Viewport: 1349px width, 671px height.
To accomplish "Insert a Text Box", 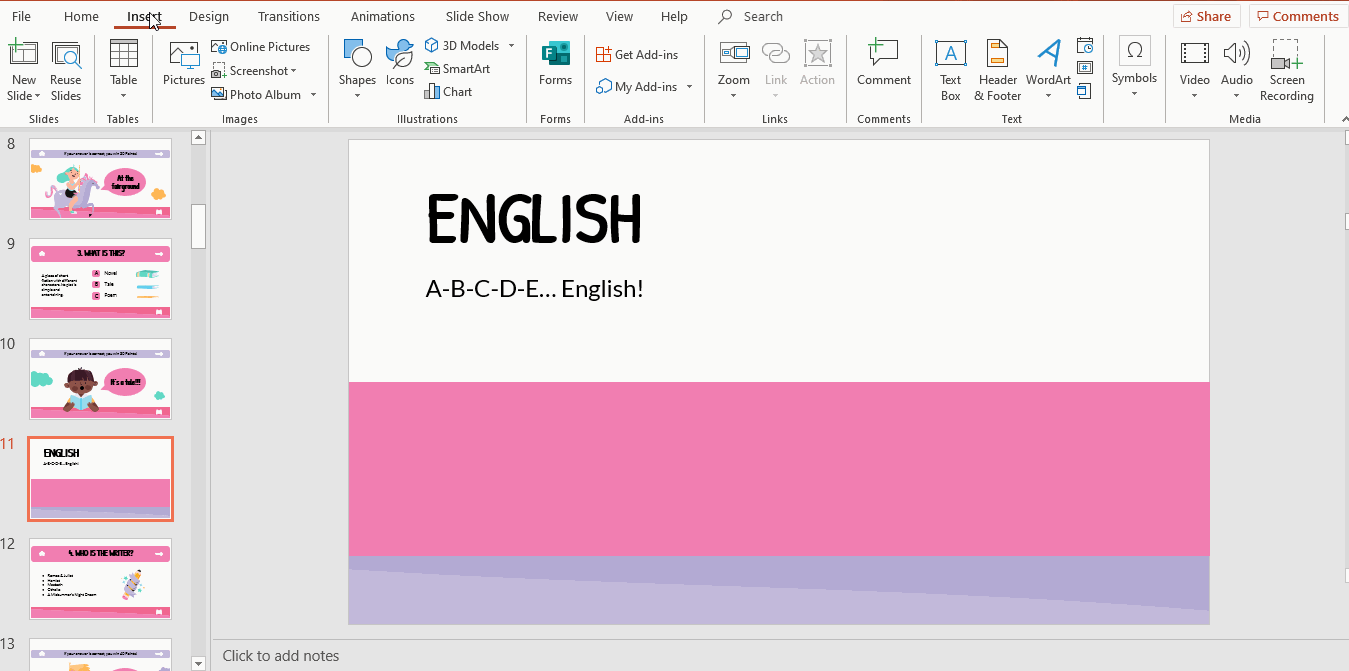I will 950,70.
